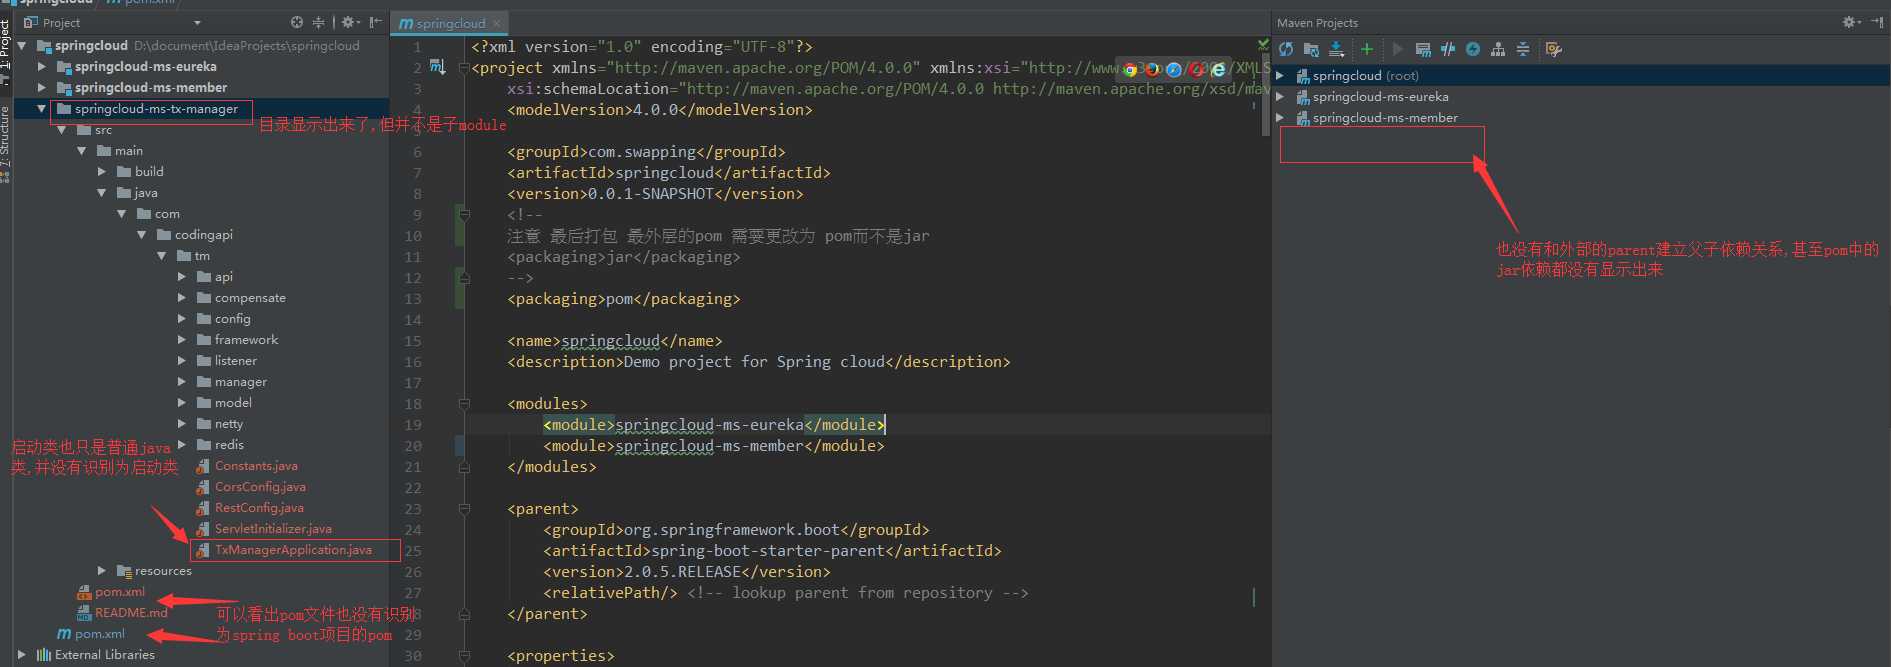Expand springcloud-ms-member in Maven panel
The height and width of the screenshot is (667, 1891).
pyautogui.click(x=1280, y=118)
